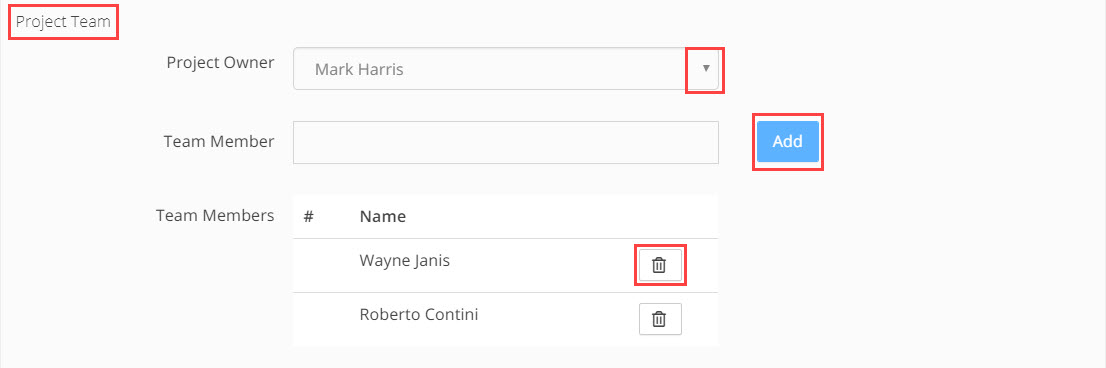
Task: Select the # column header
Action: click(308, 216)
